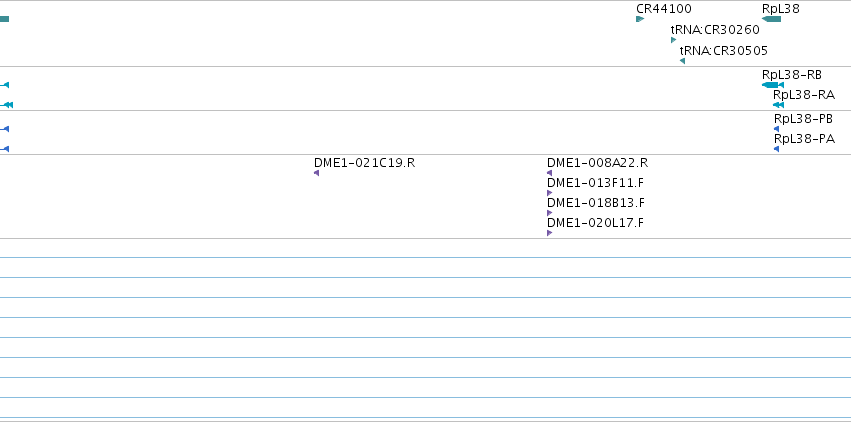
Task: Select the DME1-020L17.F label
Action: point(595,223)
